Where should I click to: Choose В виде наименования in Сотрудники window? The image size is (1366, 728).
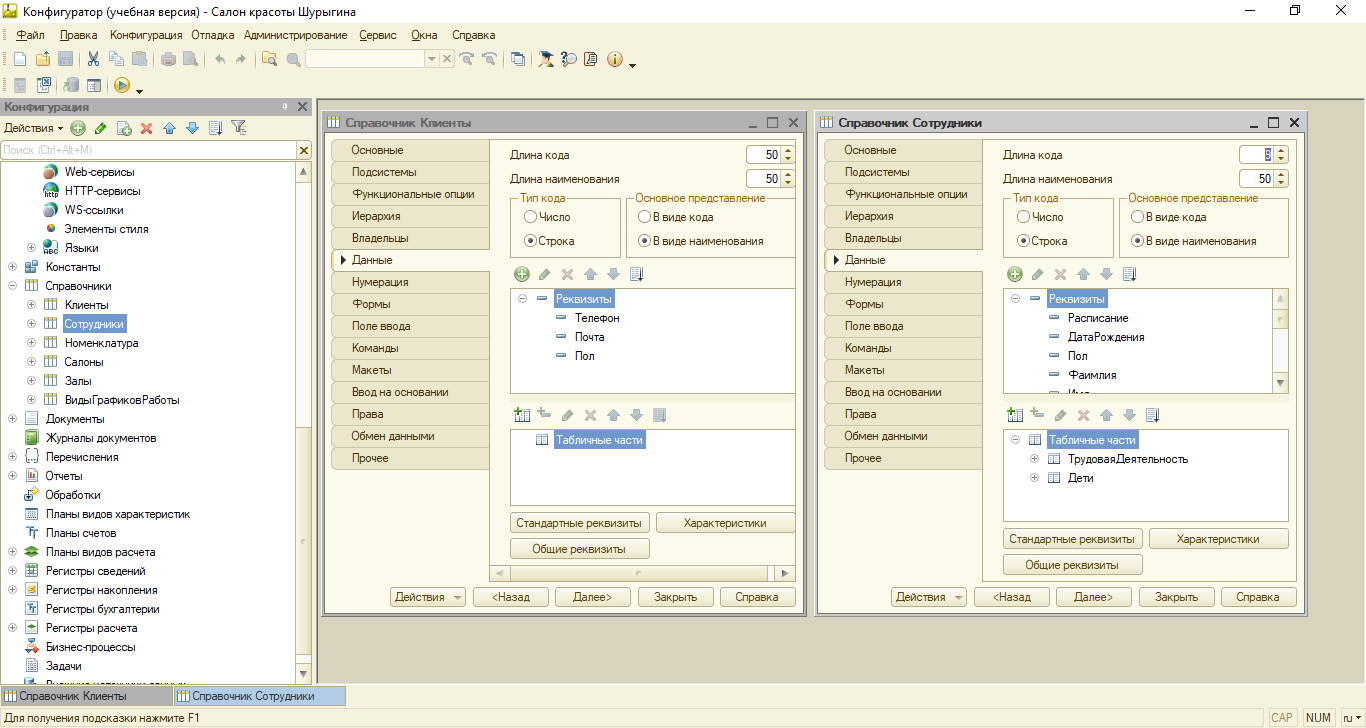click(x=1137, y=241)
